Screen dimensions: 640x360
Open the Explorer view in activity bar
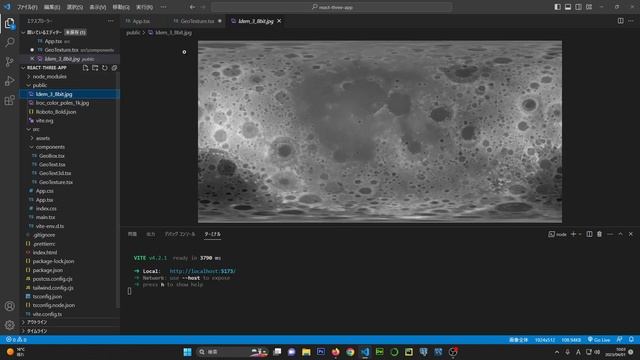(x=9, y=23)
